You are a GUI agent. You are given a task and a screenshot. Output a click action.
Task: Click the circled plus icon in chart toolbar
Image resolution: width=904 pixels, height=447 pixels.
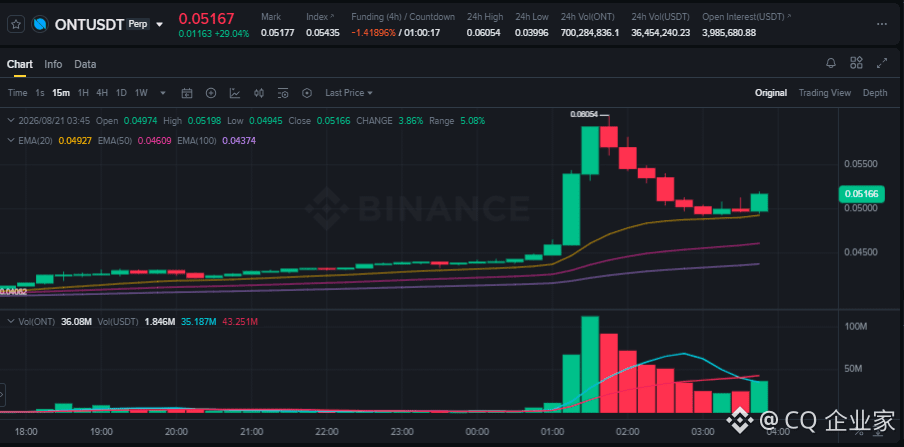210,93
